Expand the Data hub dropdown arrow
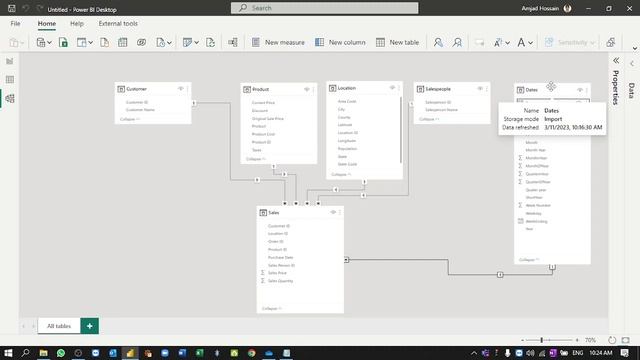640x360 pixels. tap(91, 43)
